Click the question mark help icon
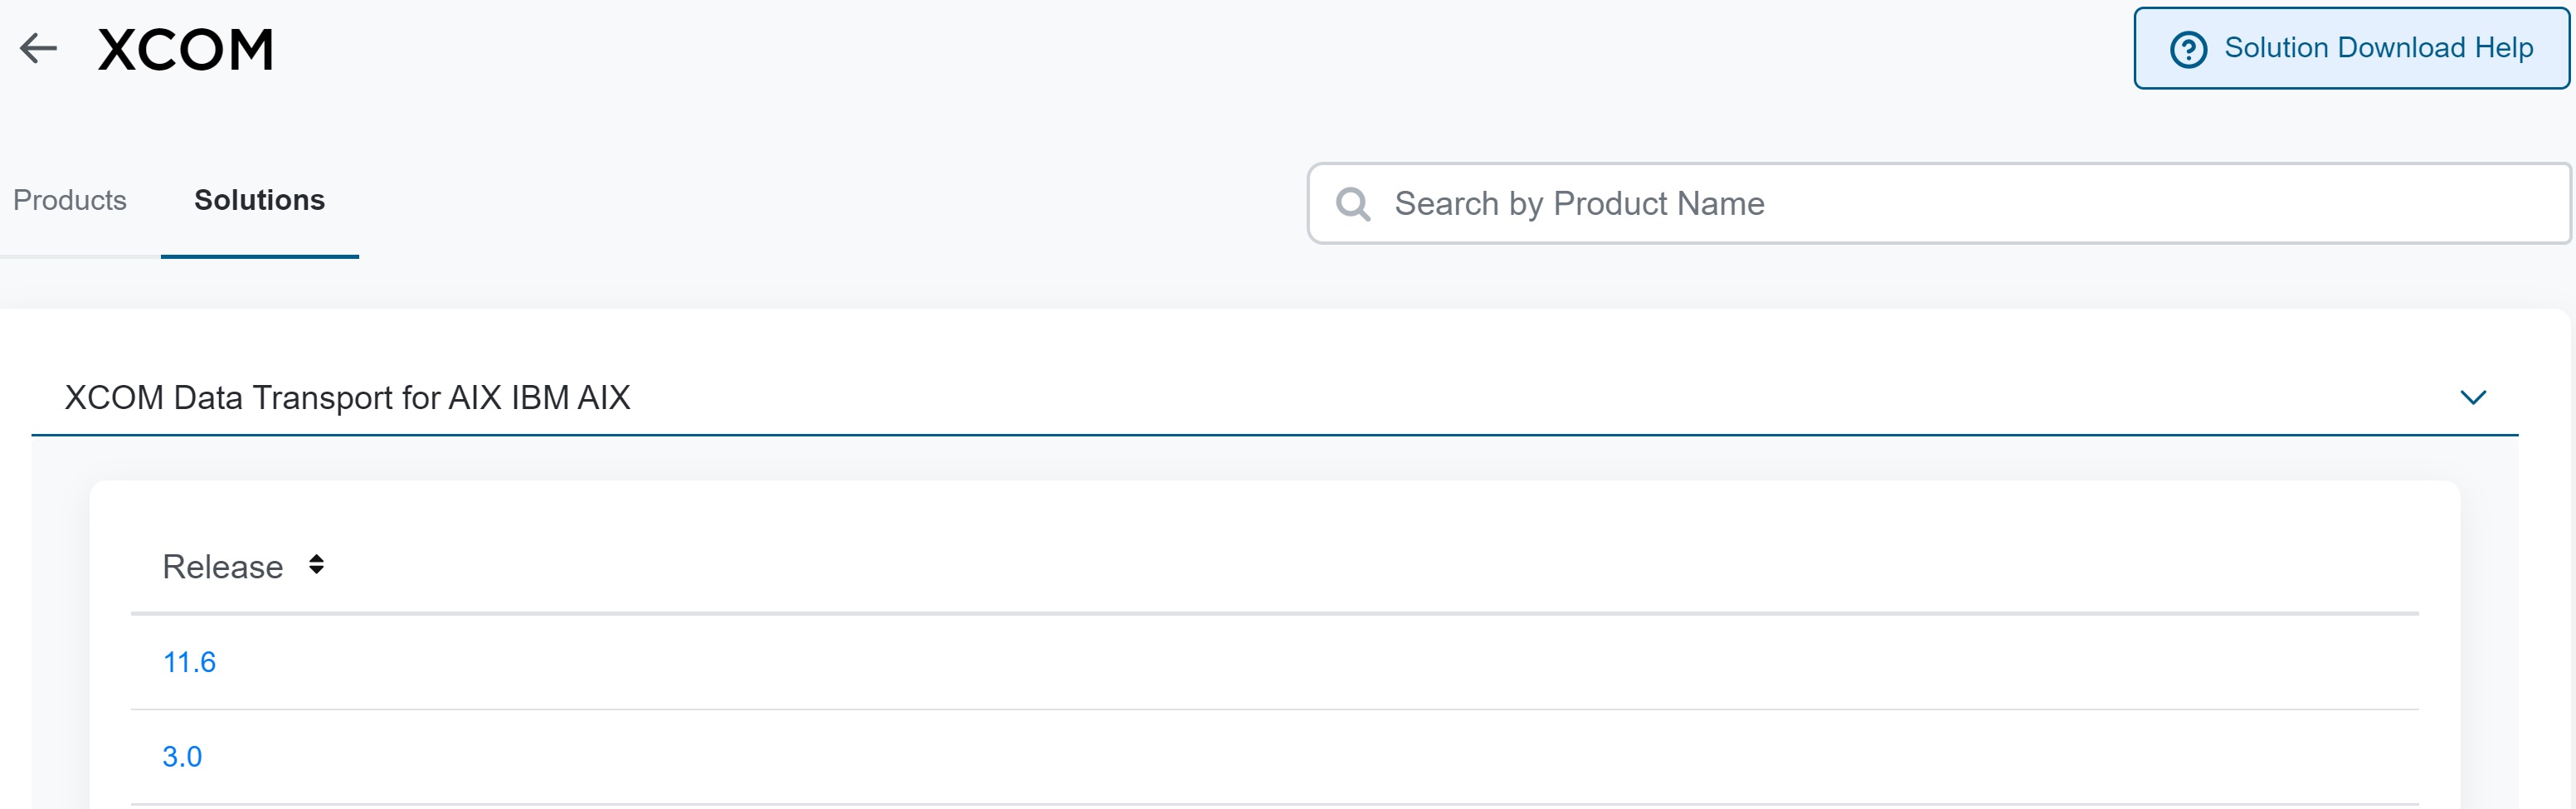Image resolution: width=2576 pixels, height=809 pixels. [x=2188, y=49]
